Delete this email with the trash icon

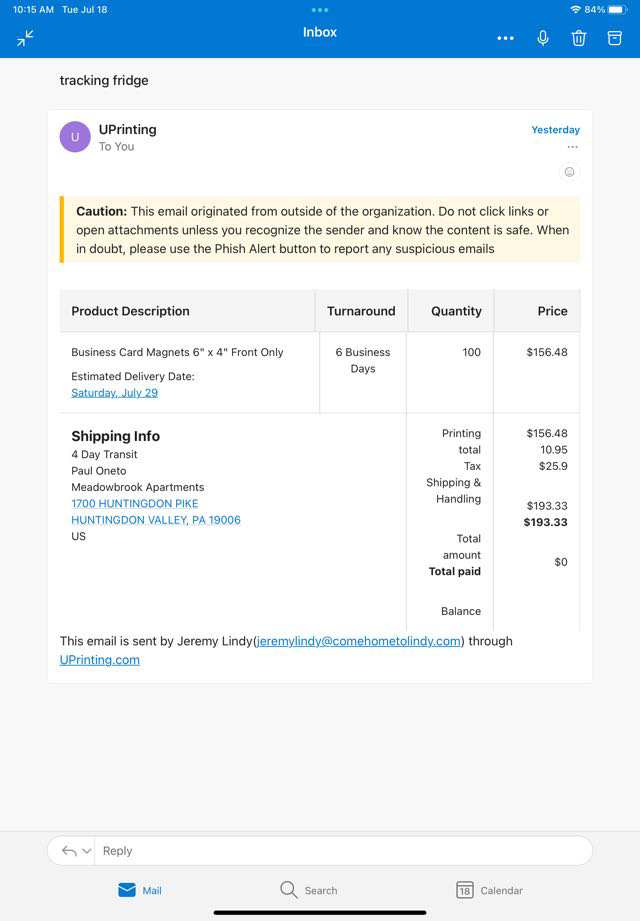[x=578, y=38]
